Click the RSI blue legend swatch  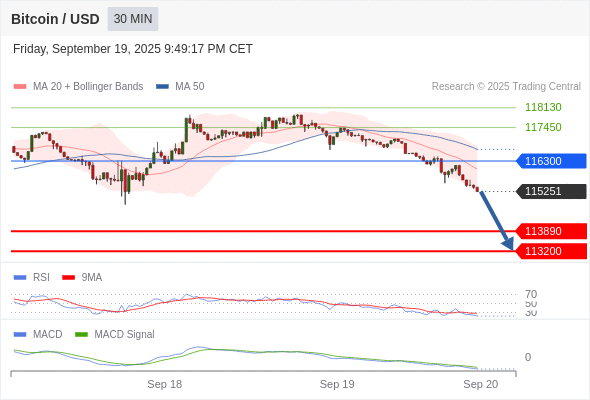(20, 278)
